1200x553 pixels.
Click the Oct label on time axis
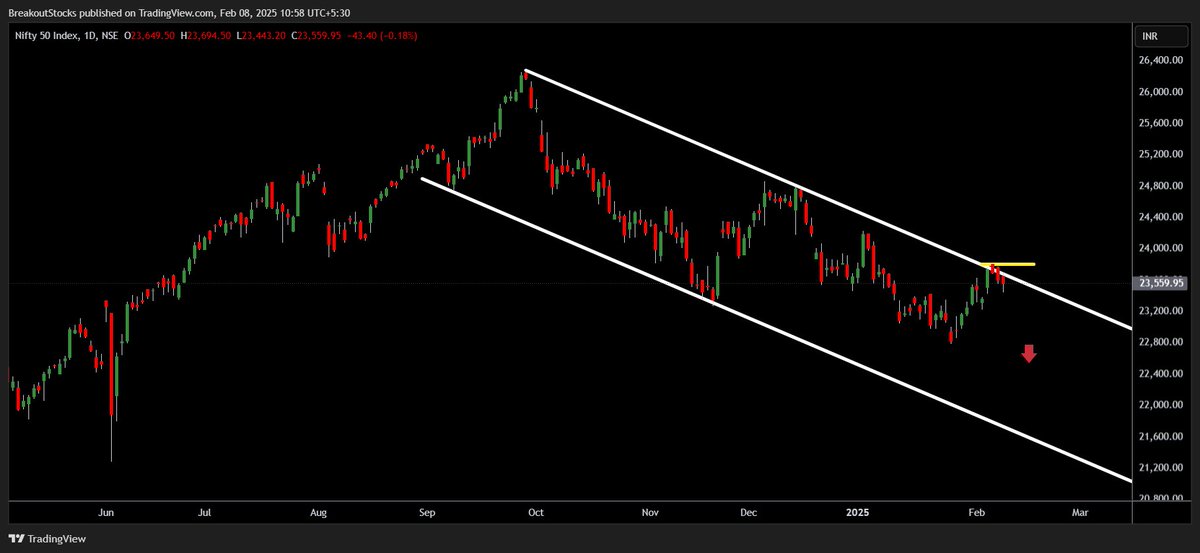coord(535,513)
